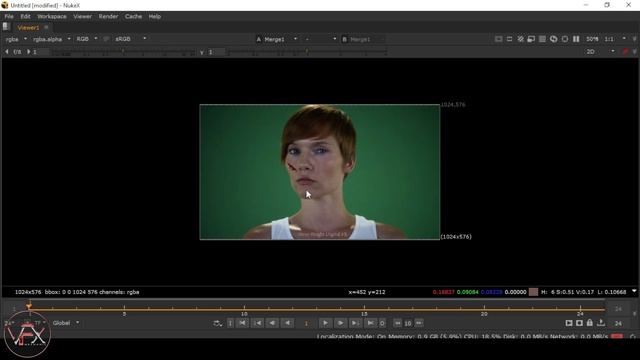The width and height of the screenshot is (640, 360).
Task: Click the in-point I button
Action: tap(230, 323)
